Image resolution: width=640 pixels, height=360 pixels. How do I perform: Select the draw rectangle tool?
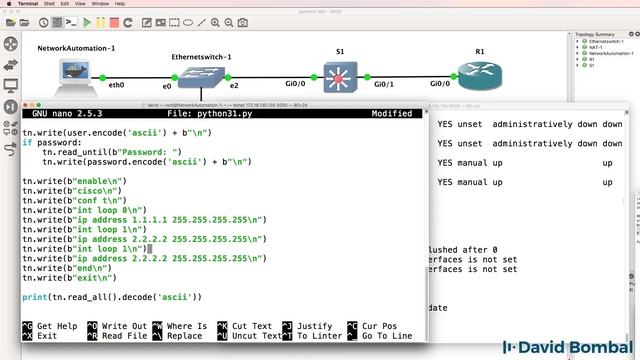point(174,23)
